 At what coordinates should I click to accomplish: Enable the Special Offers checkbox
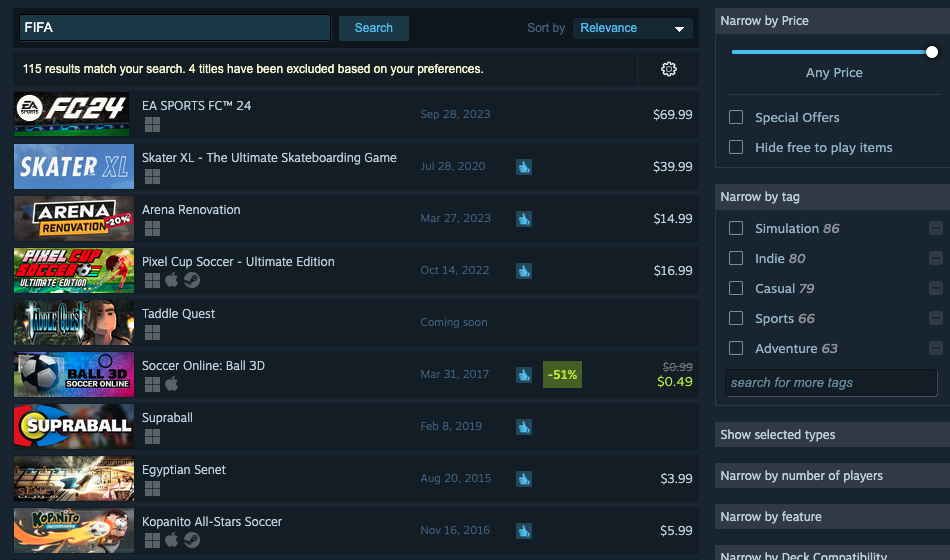click(736, 117)
